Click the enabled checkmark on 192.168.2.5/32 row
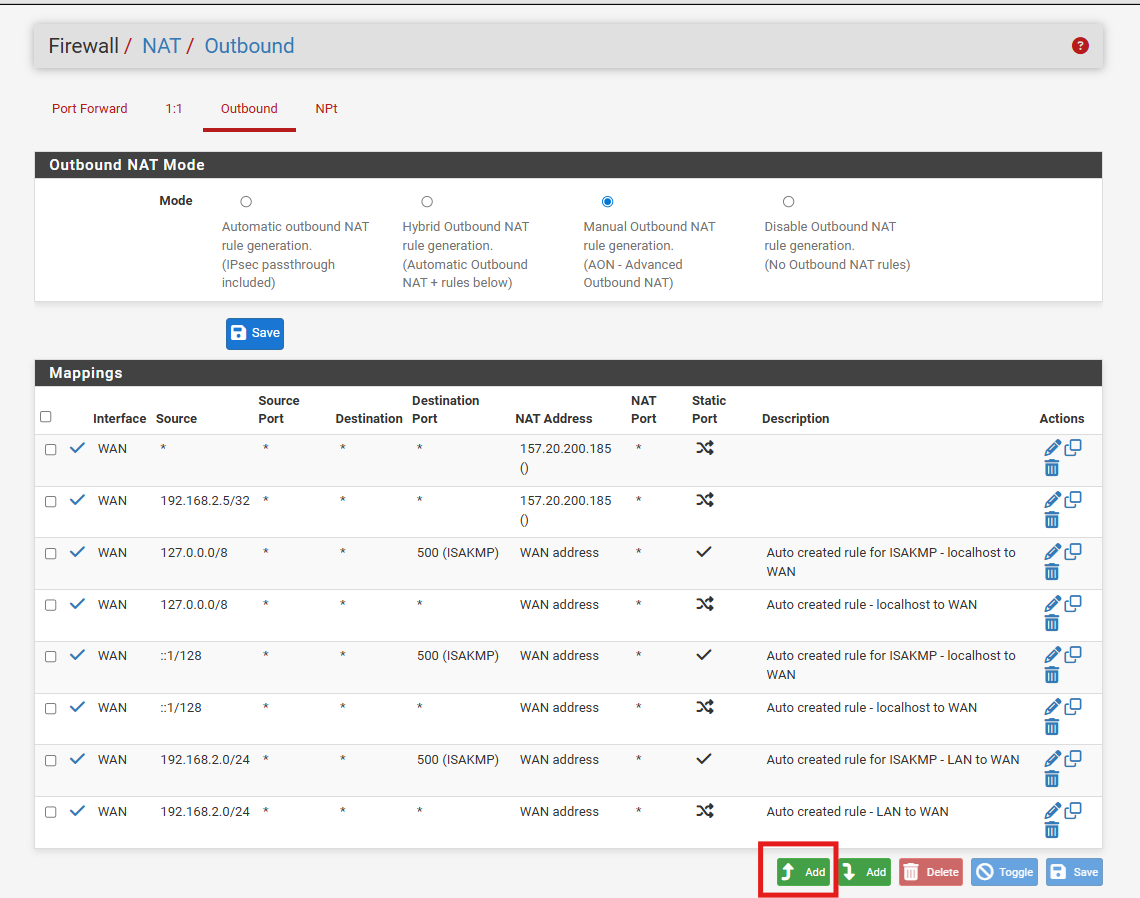This screenshot has width=1140, height=898. 77,500
